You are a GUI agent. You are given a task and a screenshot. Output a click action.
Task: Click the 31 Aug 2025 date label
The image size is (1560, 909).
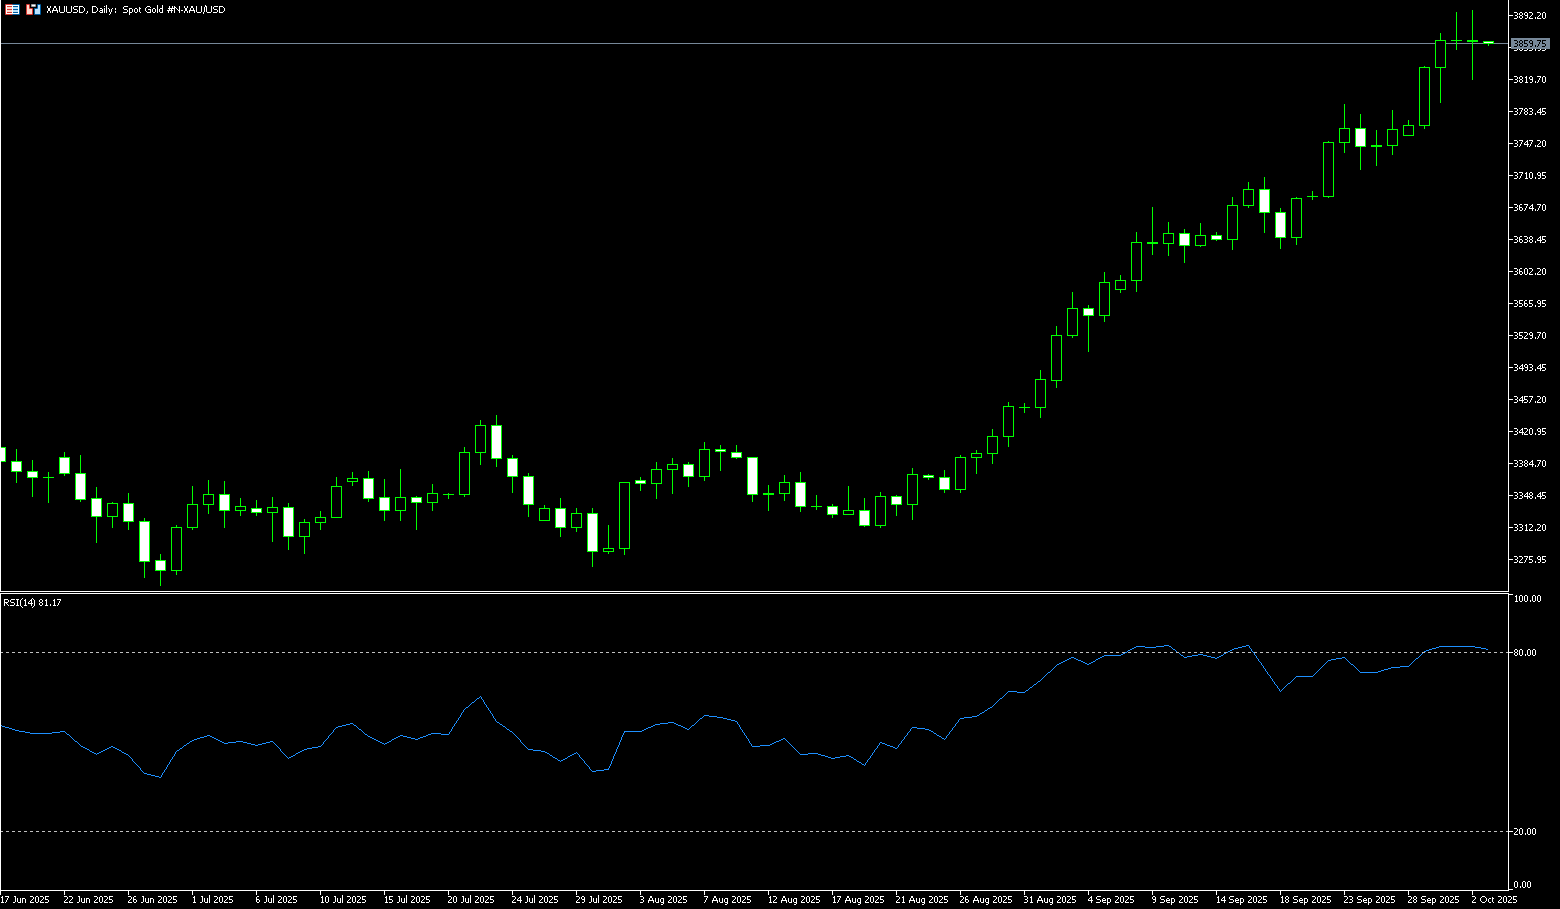click(x=1052, y=900)
